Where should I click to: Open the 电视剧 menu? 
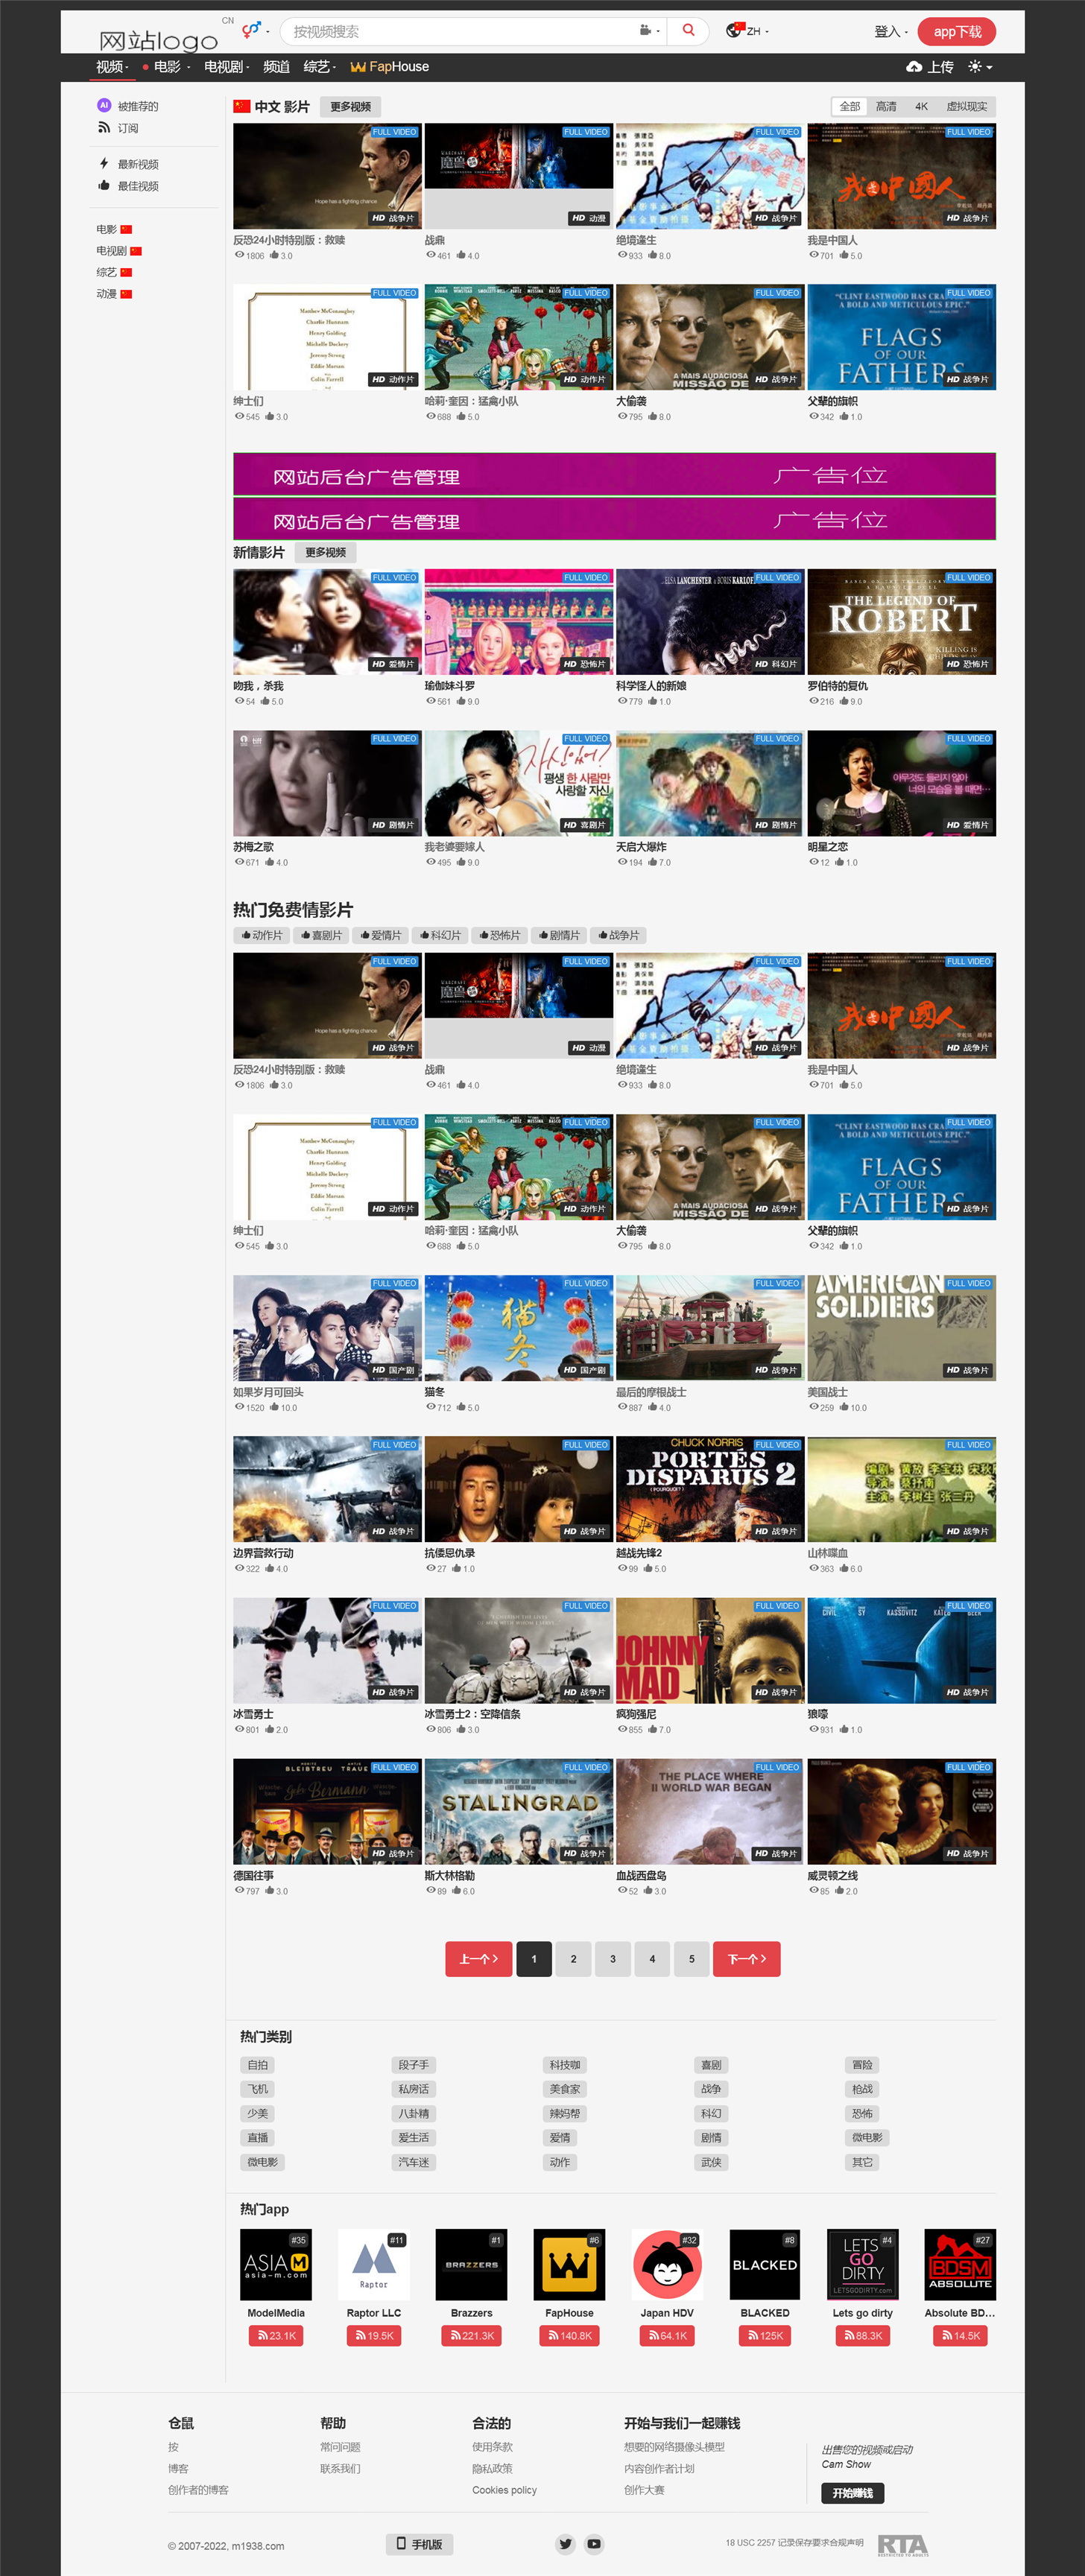226,67
